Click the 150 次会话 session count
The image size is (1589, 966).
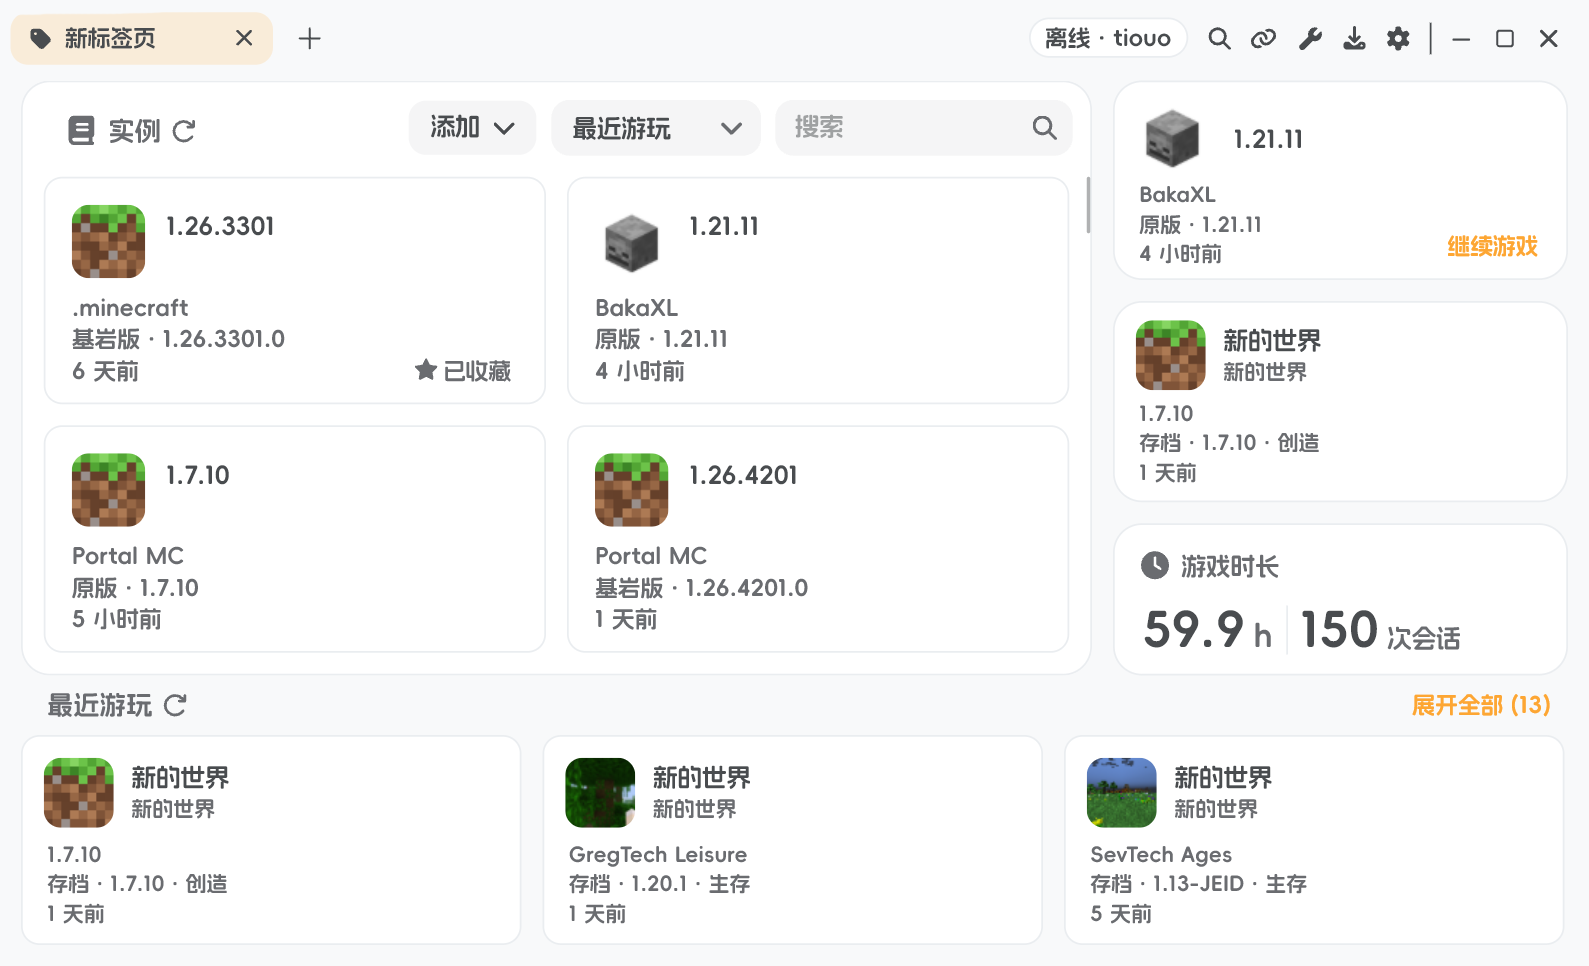tap(1380, 630)
